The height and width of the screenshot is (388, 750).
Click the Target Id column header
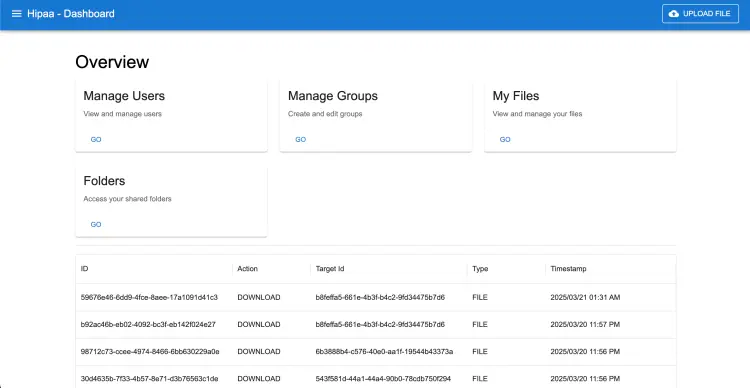[x=330, y=269]
